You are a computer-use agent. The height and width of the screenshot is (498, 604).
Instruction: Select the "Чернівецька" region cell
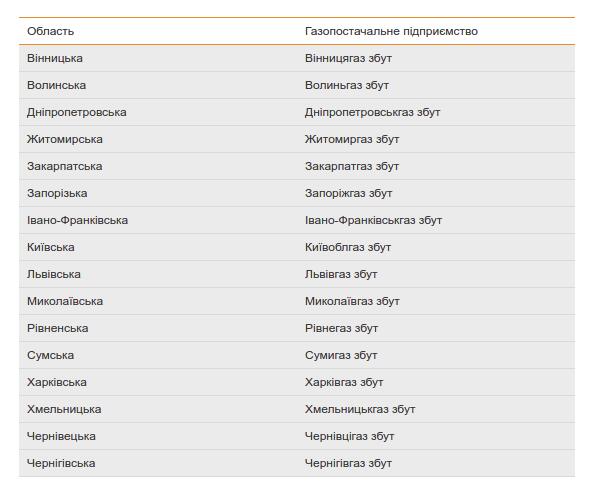pos(62,436)
